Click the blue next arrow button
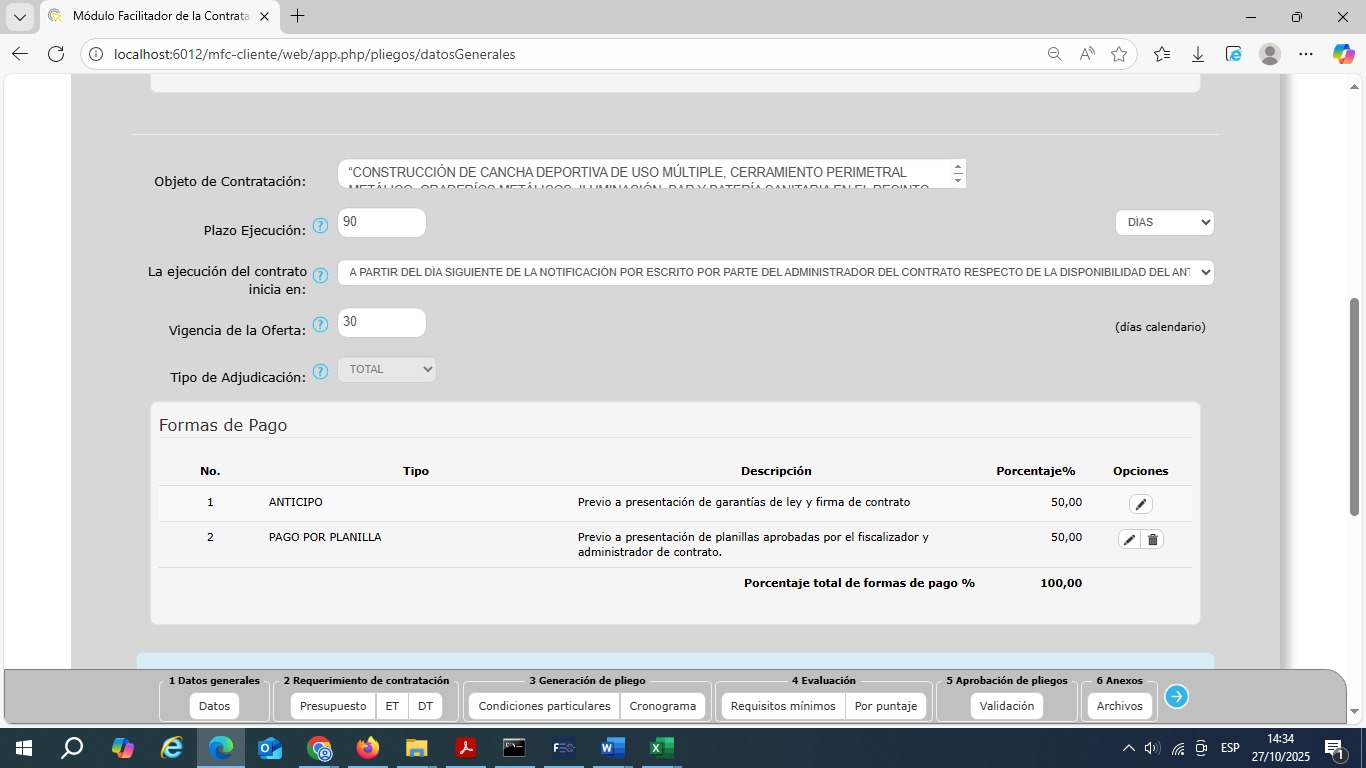 pos(1176,697)
